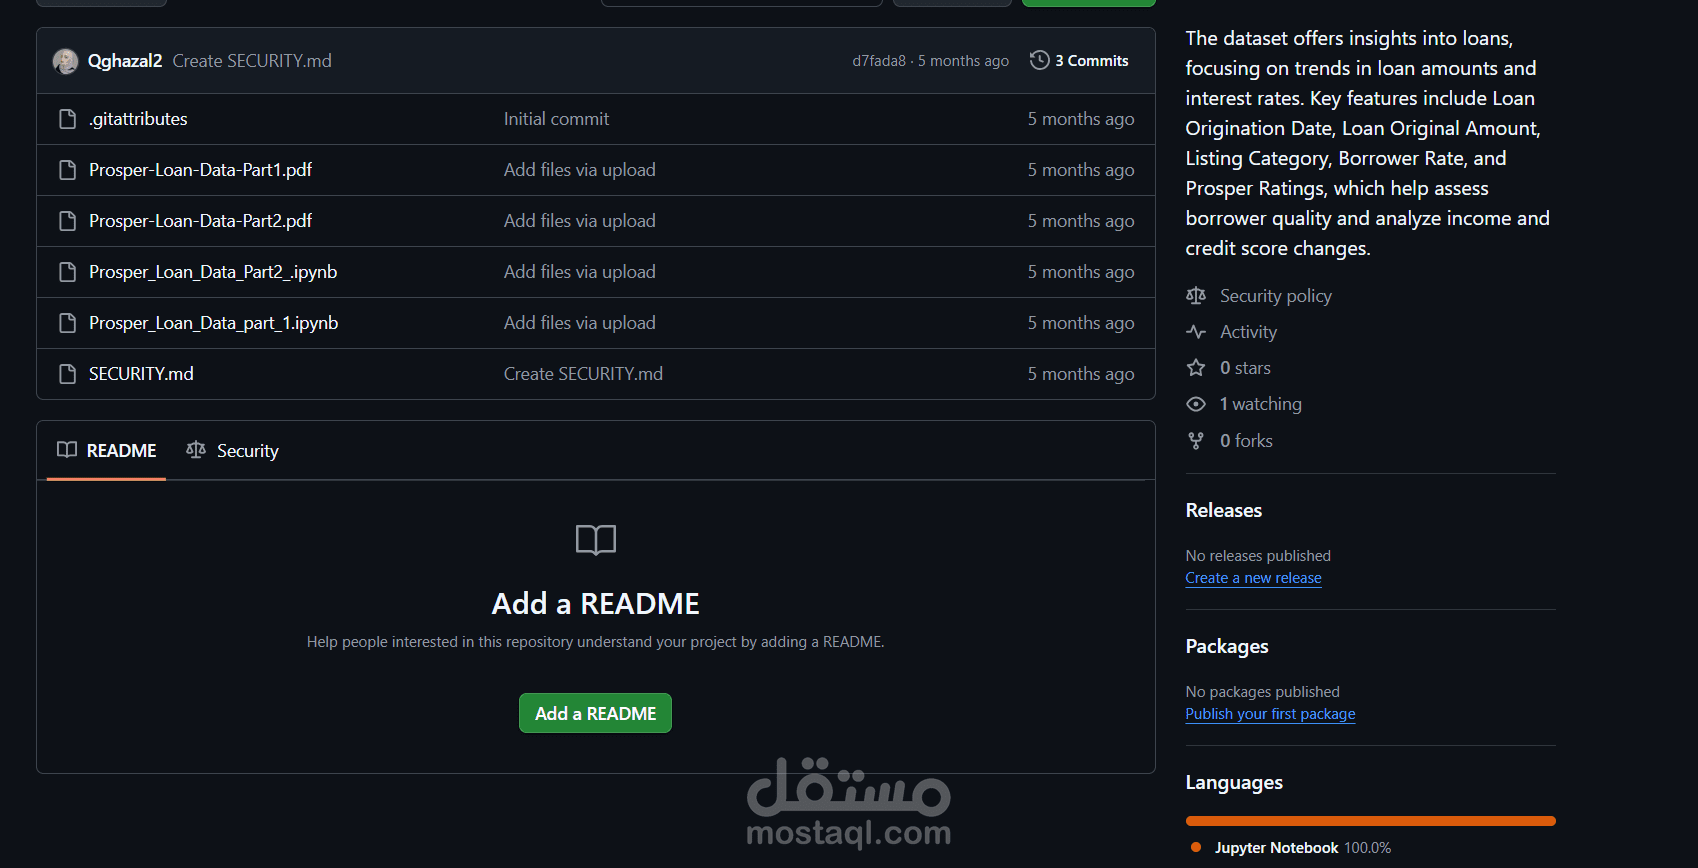The width and height of the screenshot is (1698, 868).
Task: Click the commits history clock icon
Action: point(1040,60)
